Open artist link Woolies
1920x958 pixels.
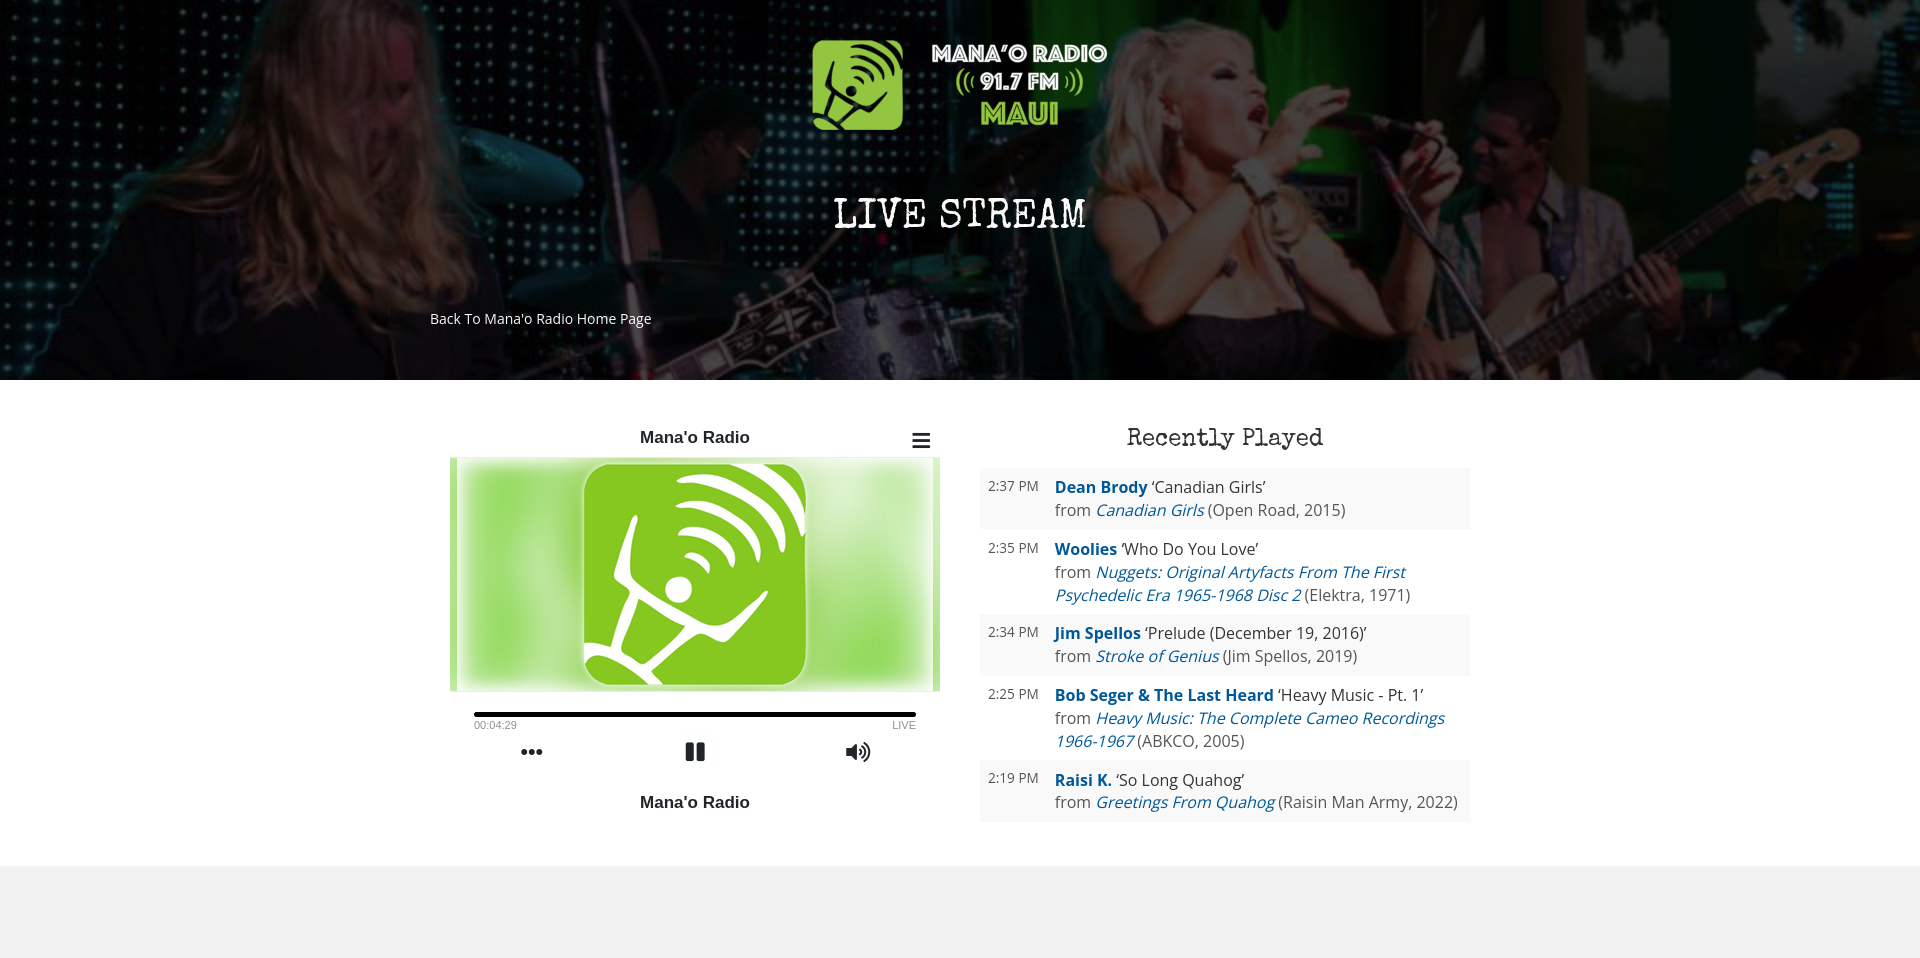click(1086, 549)
